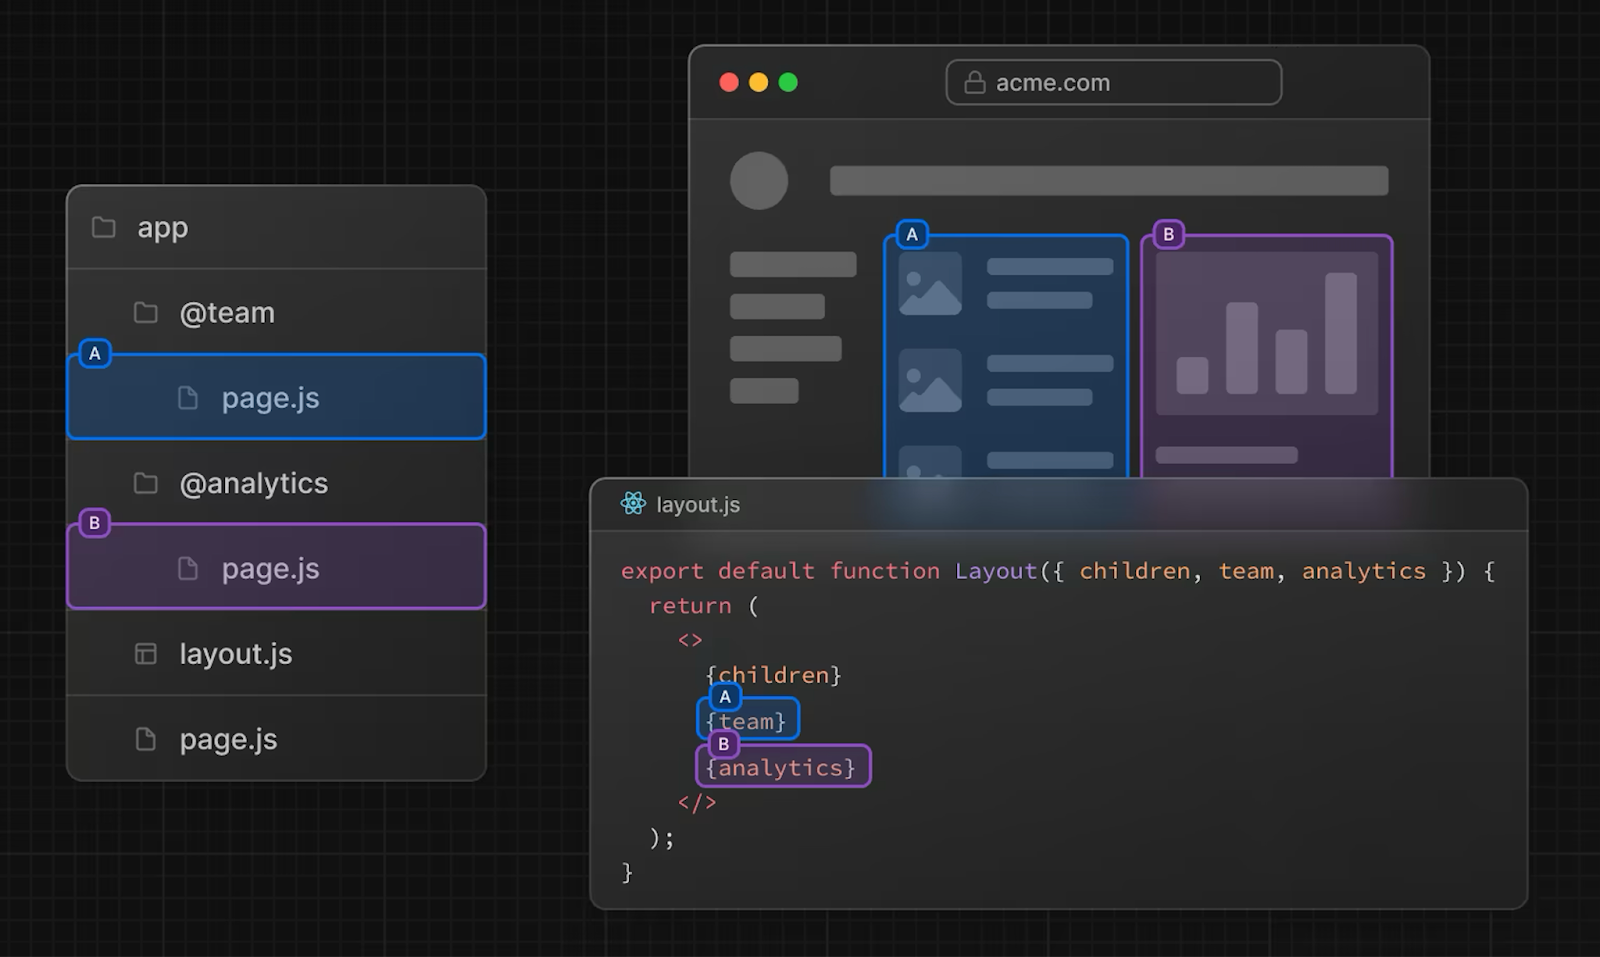
Task: Click the opening <> fragment tag
Action: [x=690, y=640]
